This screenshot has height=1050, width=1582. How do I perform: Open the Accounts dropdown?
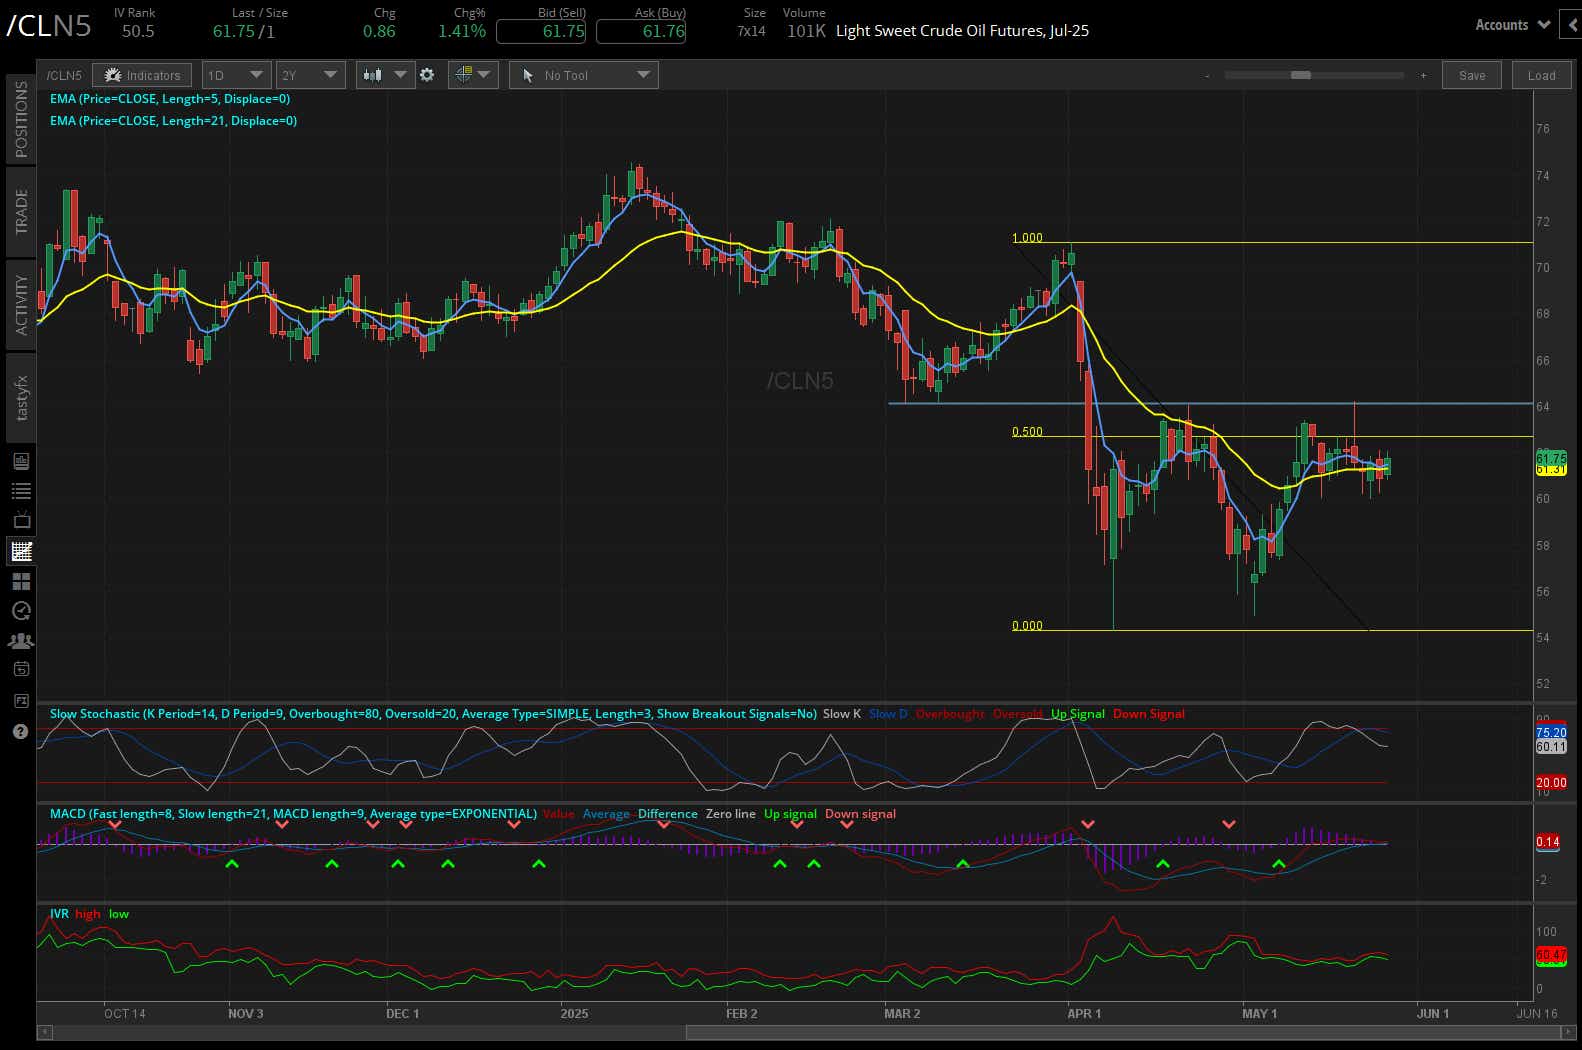point(1512,25)
